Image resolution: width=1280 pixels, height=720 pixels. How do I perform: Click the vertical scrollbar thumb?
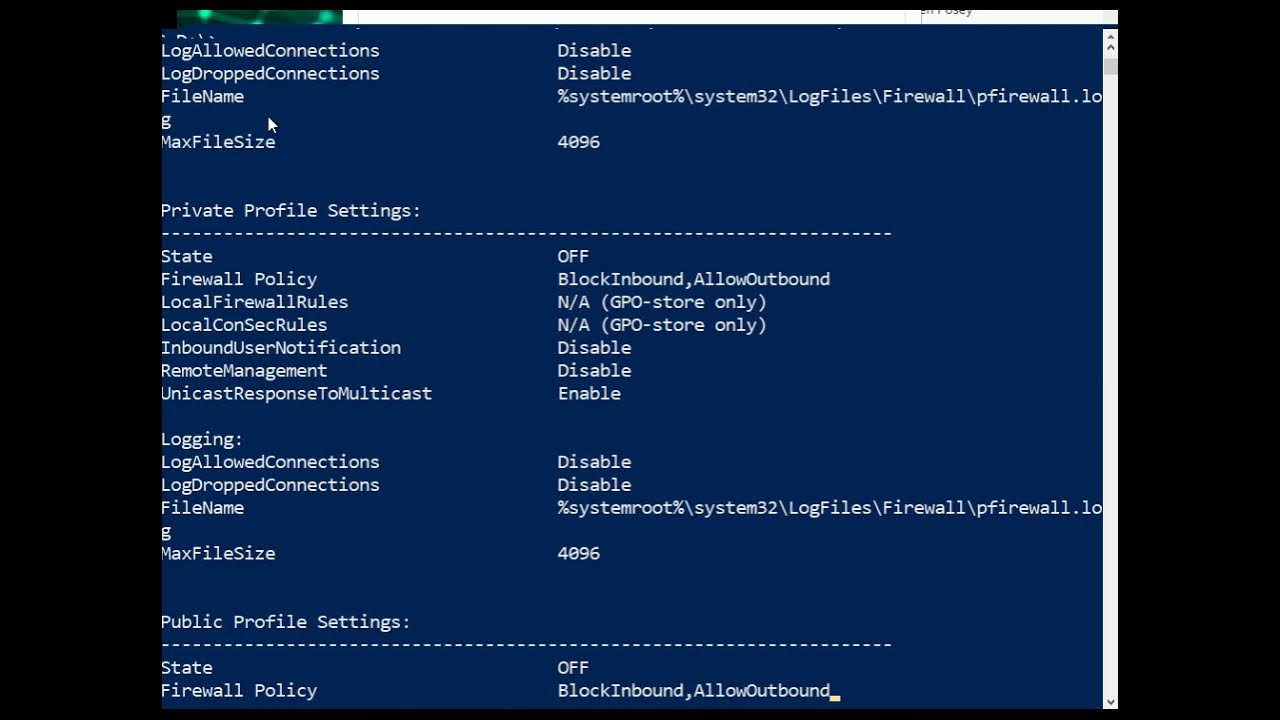tap(1110, 67)
